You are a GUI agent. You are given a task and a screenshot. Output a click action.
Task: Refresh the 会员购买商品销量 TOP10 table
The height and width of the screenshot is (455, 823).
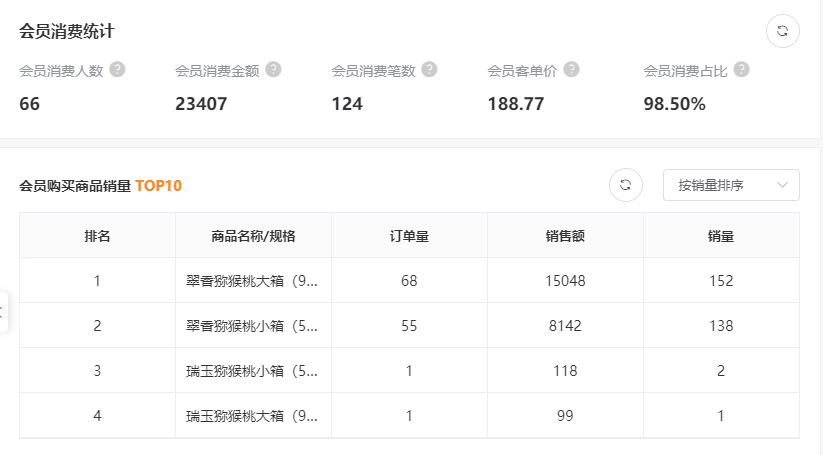point(626,185)
